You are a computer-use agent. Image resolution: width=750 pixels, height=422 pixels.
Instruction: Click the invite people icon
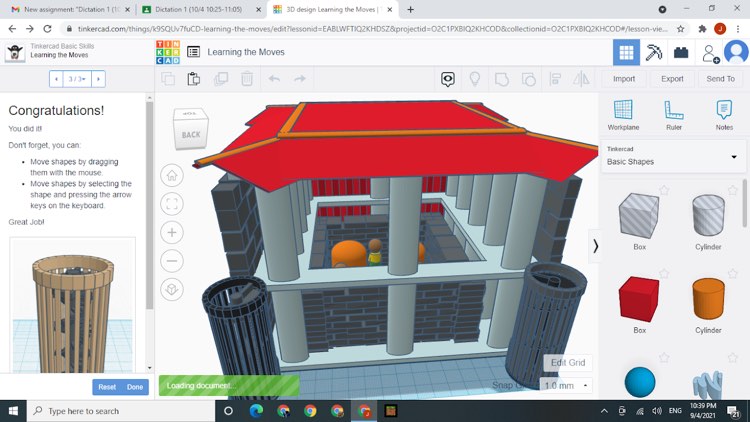click(710, 54)
